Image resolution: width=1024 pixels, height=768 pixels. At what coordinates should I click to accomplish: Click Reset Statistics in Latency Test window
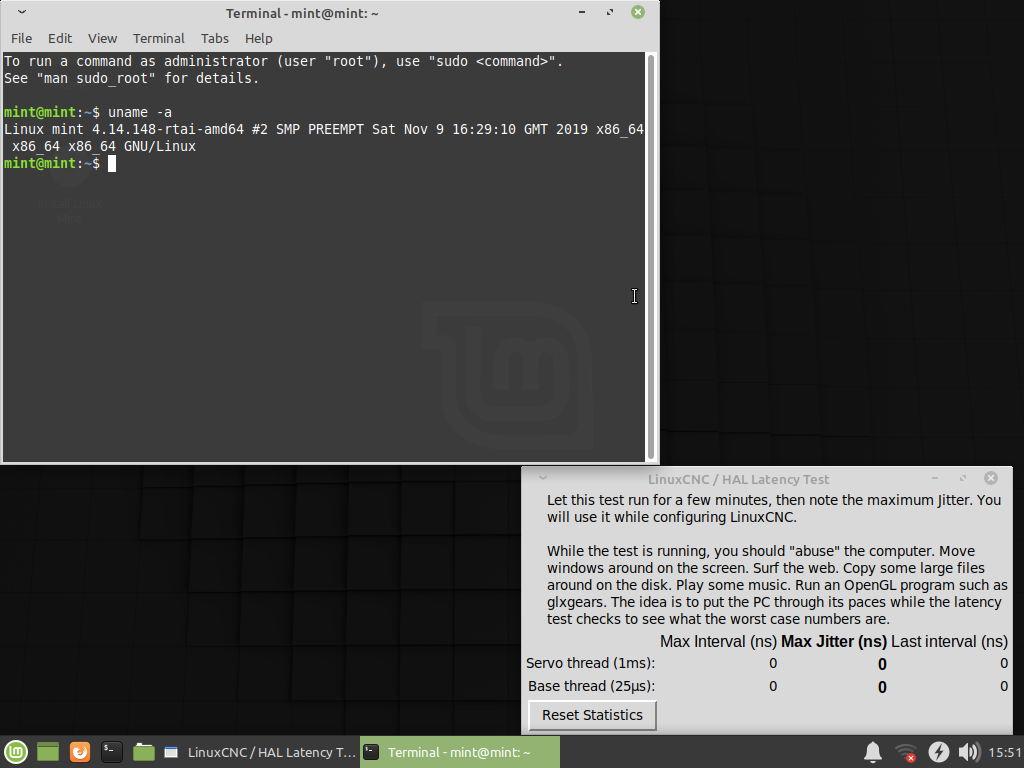[592, 715]
